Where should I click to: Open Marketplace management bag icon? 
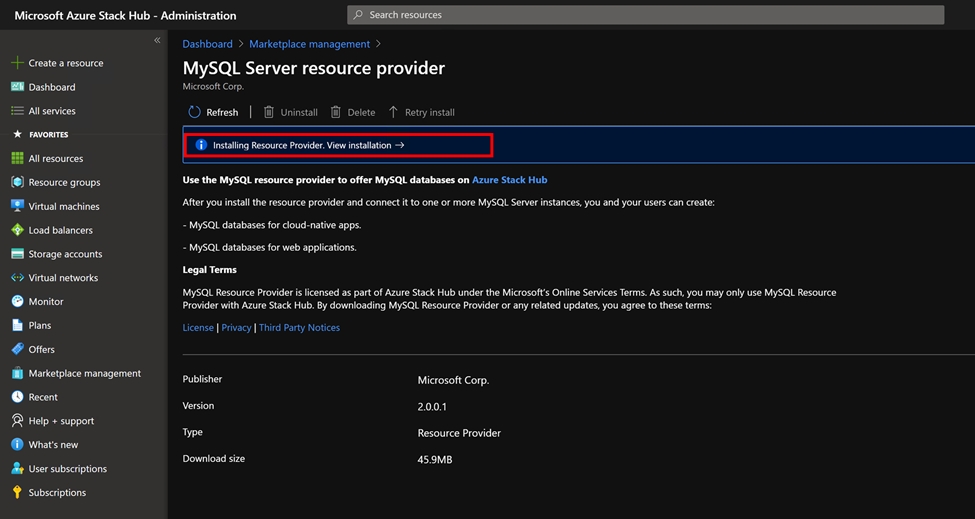[x=17, y=373]
